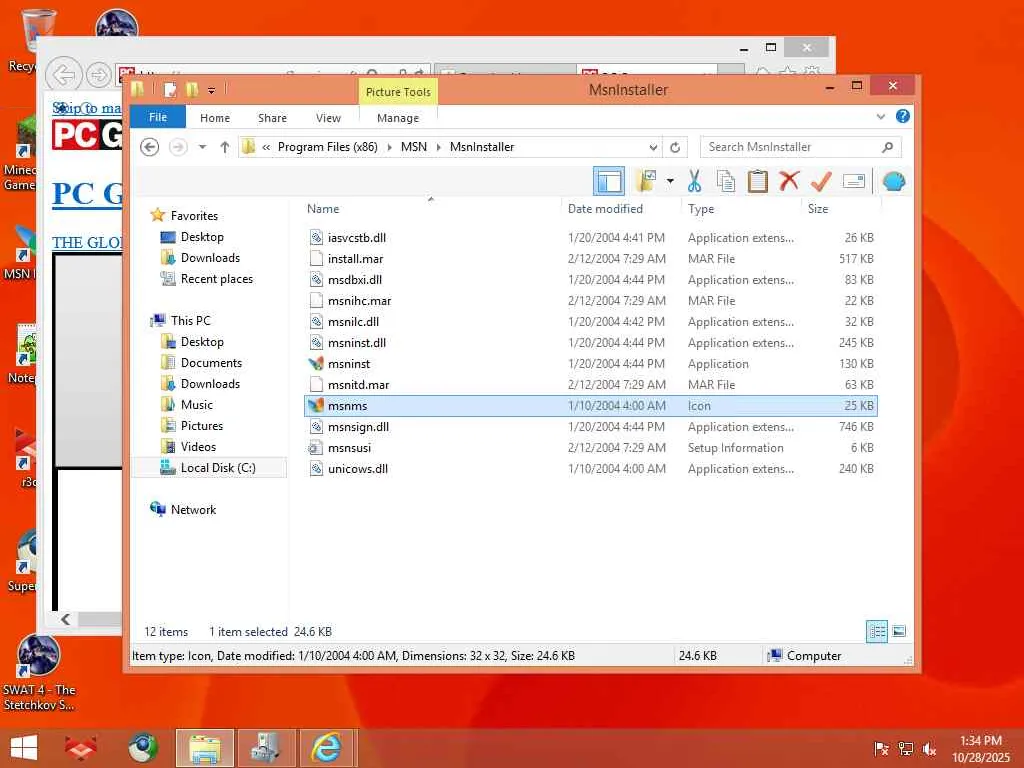Click quick access New Folder icon
This screenshot has height=768, width=1024.
(191, 90)
